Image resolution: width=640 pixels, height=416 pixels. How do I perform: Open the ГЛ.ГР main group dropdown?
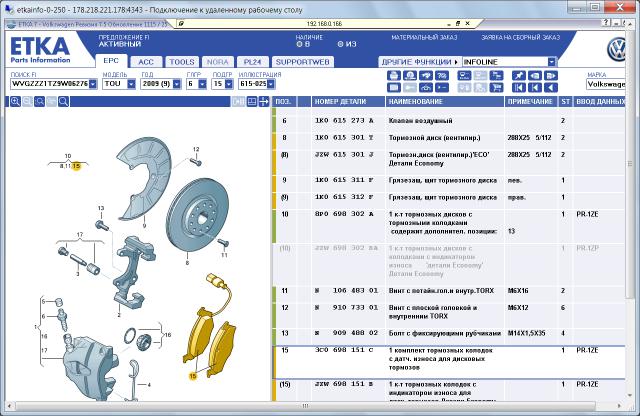202,84
